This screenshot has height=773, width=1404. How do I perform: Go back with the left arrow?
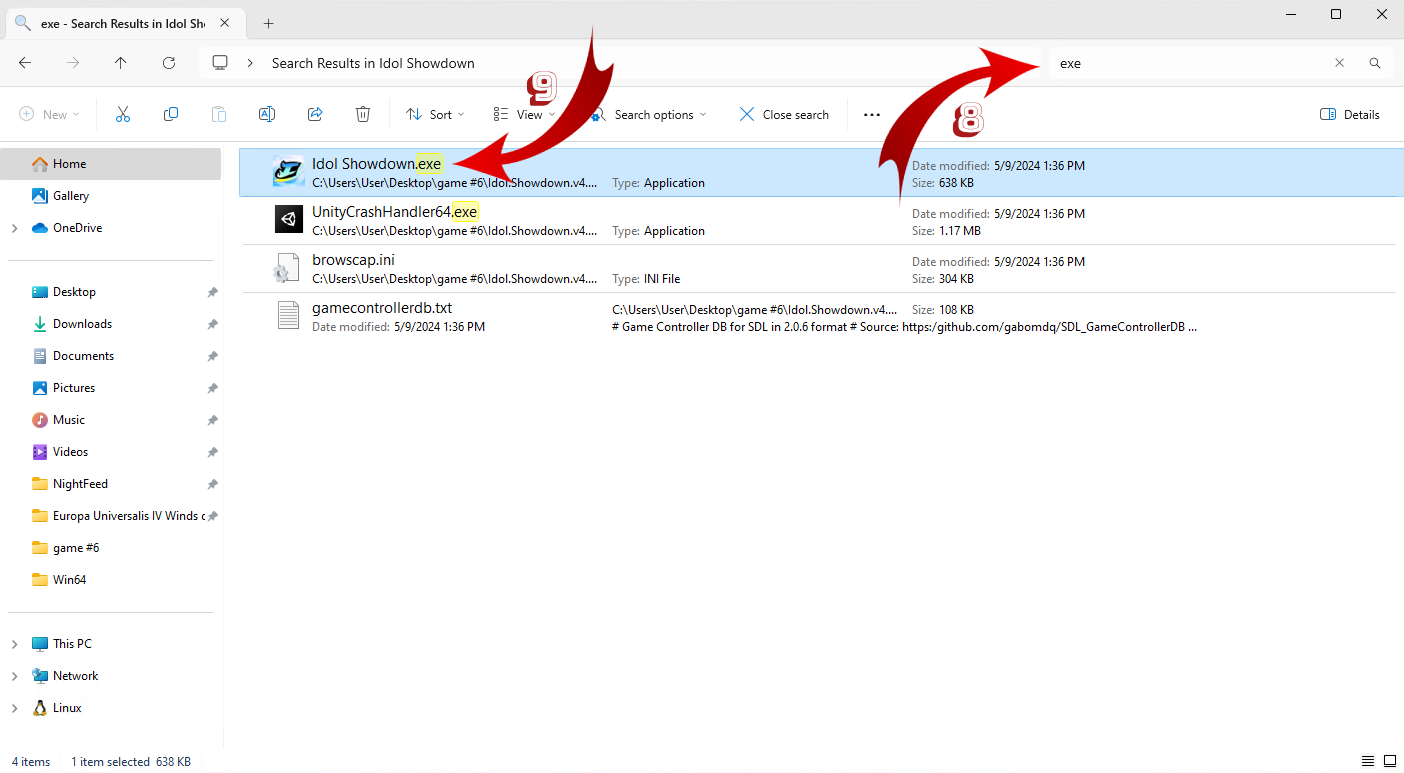click(25, 63)
